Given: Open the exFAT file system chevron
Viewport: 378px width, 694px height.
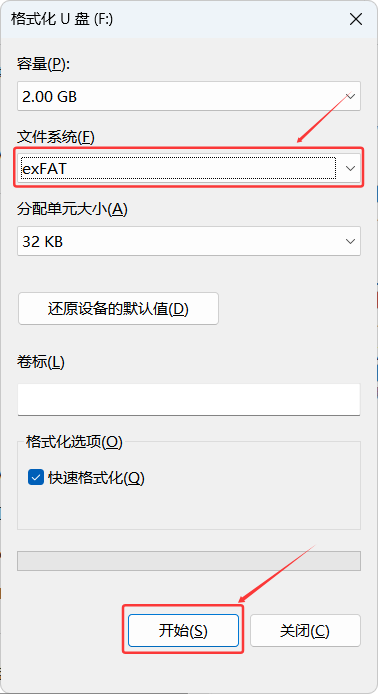Looking at the screenshot, I should (350, 168).
